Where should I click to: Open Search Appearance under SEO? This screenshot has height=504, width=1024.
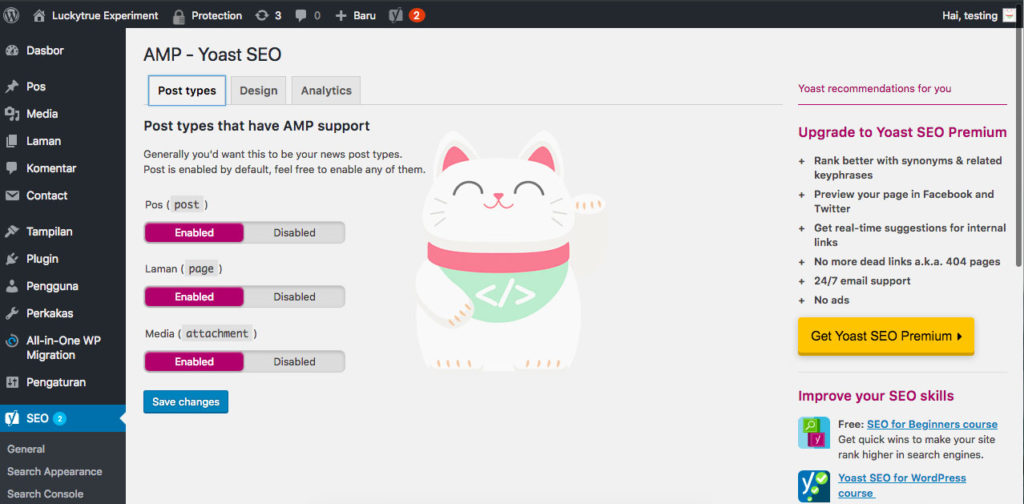pos(55,471)
